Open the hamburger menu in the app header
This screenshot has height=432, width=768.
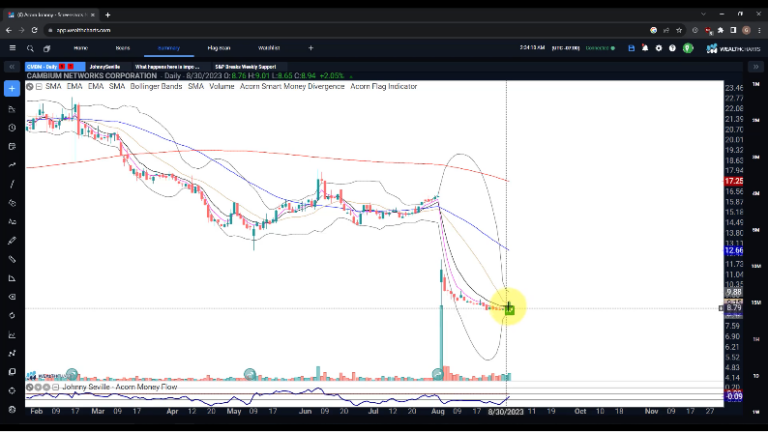pyautogui.click(x=12, y=48)
